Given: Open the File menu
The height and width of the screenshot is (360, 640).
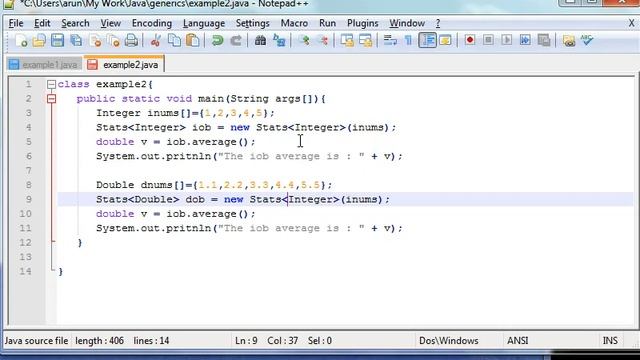Looking at the screenshot, I should (16, 23).
